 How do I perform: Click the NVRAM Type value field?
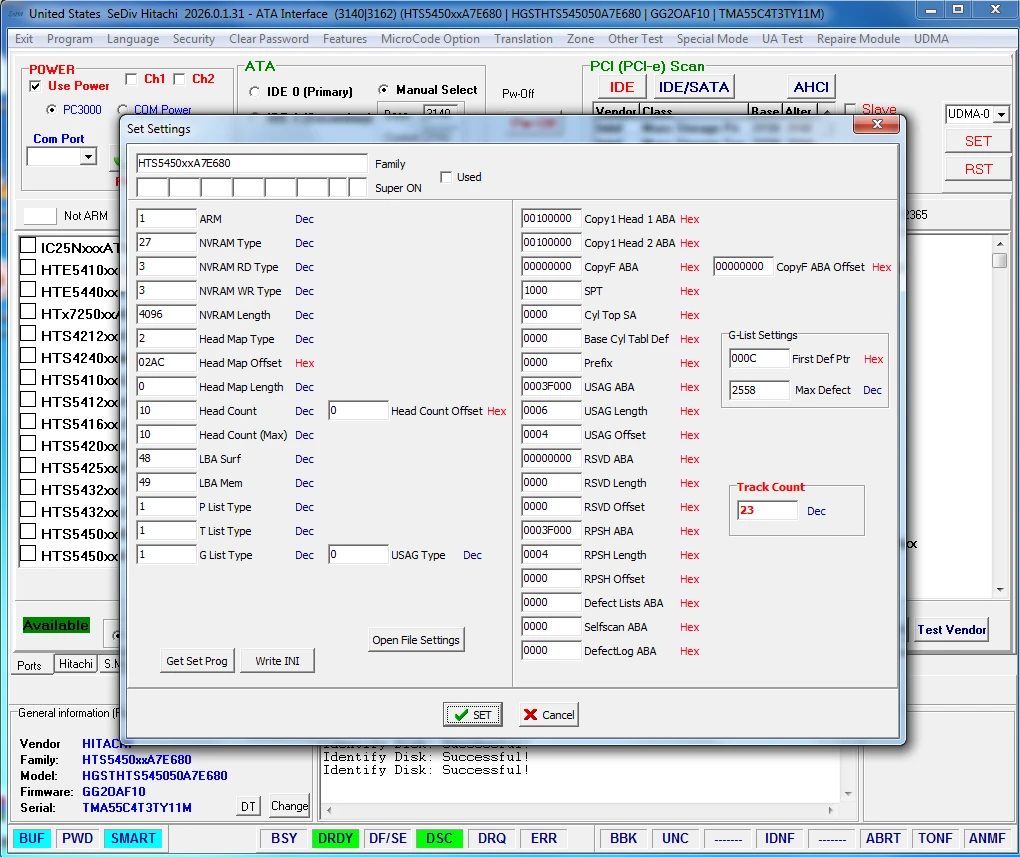pos(166,243)
